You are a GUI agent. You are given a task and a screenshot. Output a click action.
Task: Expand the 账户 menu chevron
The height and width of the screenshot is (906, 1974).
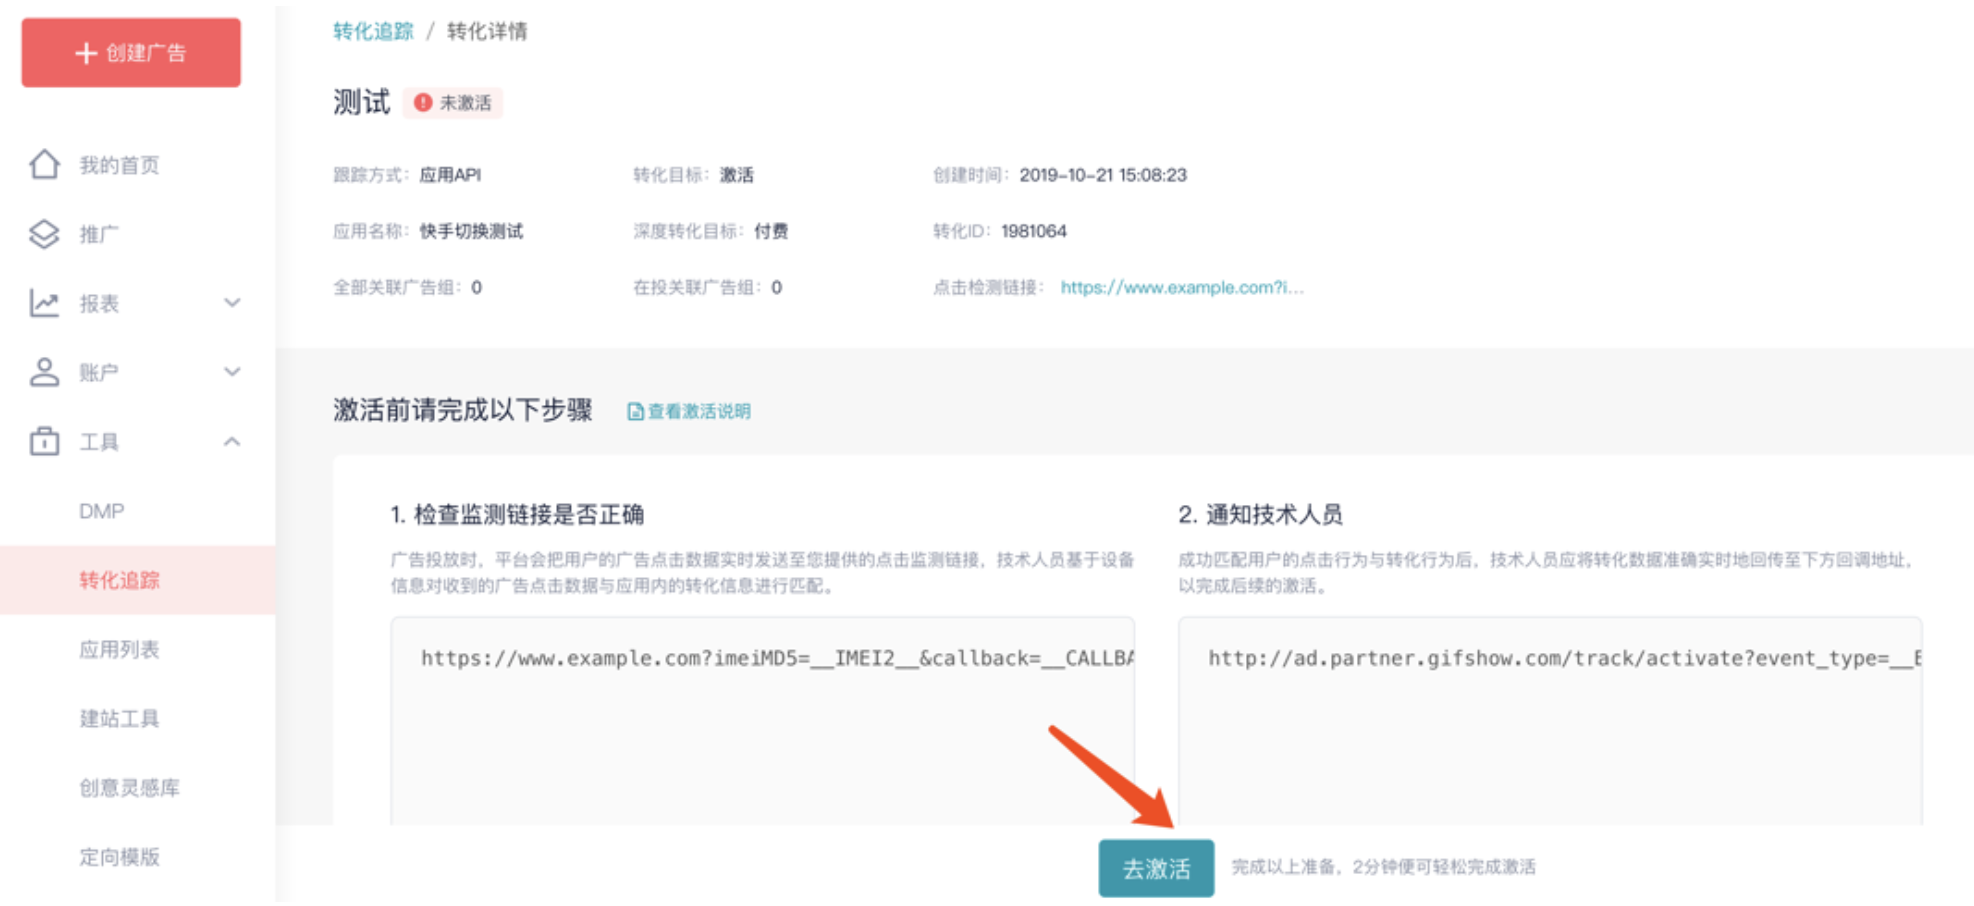coord(232,372)
